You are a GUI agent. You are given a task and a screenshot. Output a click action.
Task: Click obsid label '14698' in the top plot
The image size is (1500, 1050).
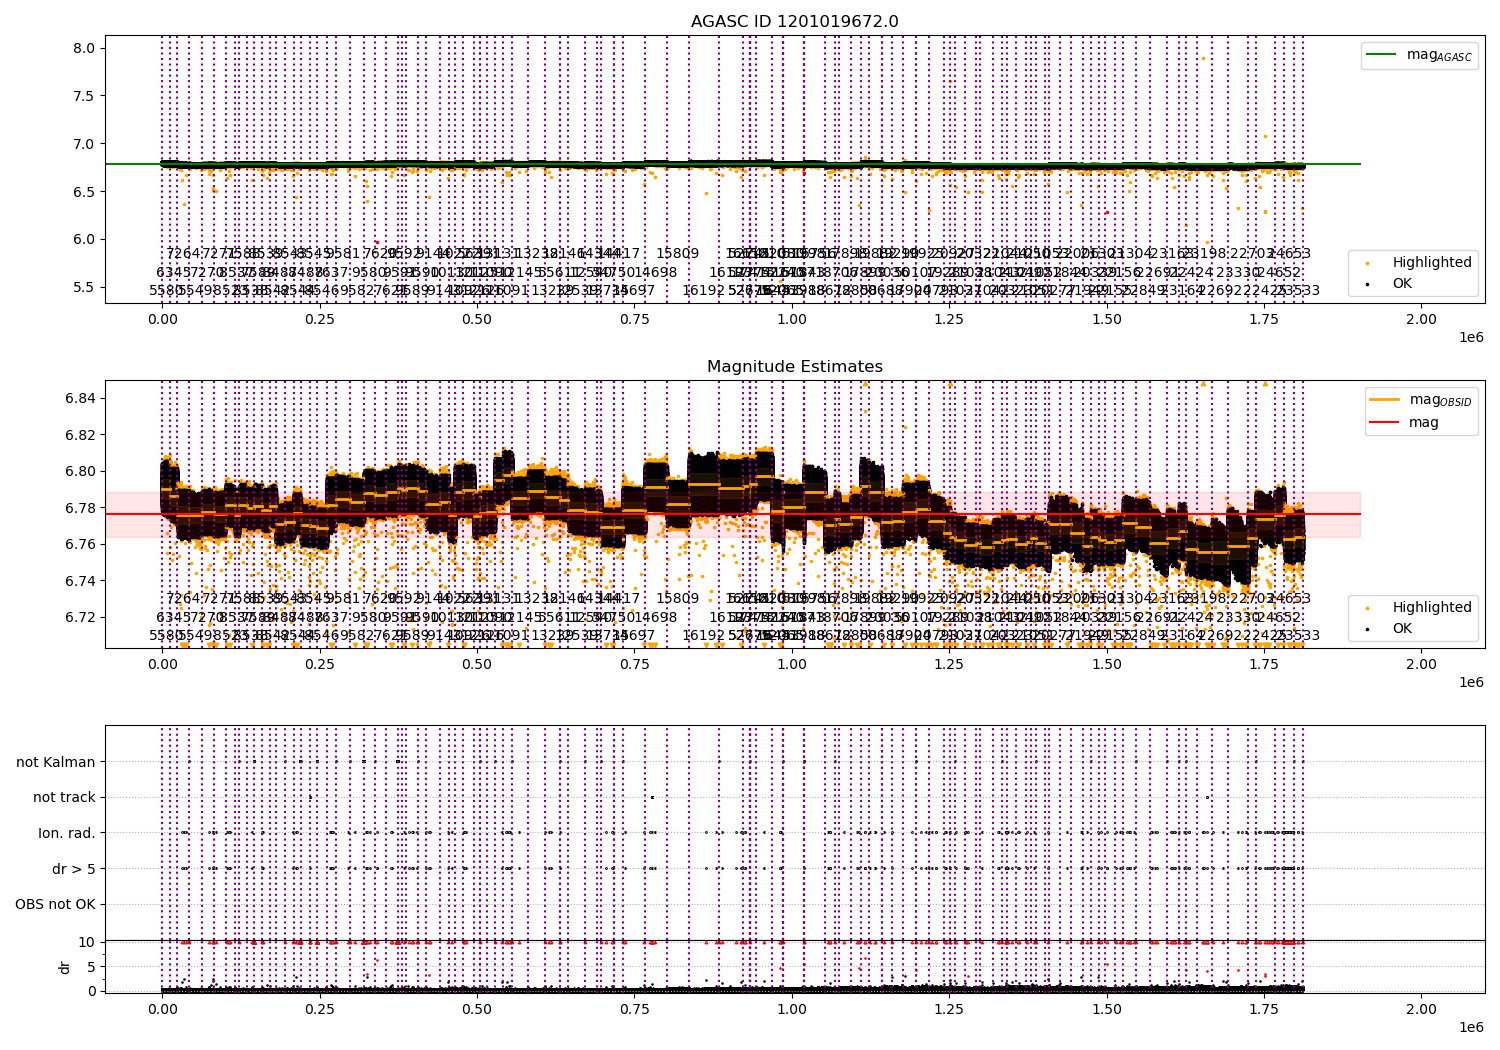point(656,272)
